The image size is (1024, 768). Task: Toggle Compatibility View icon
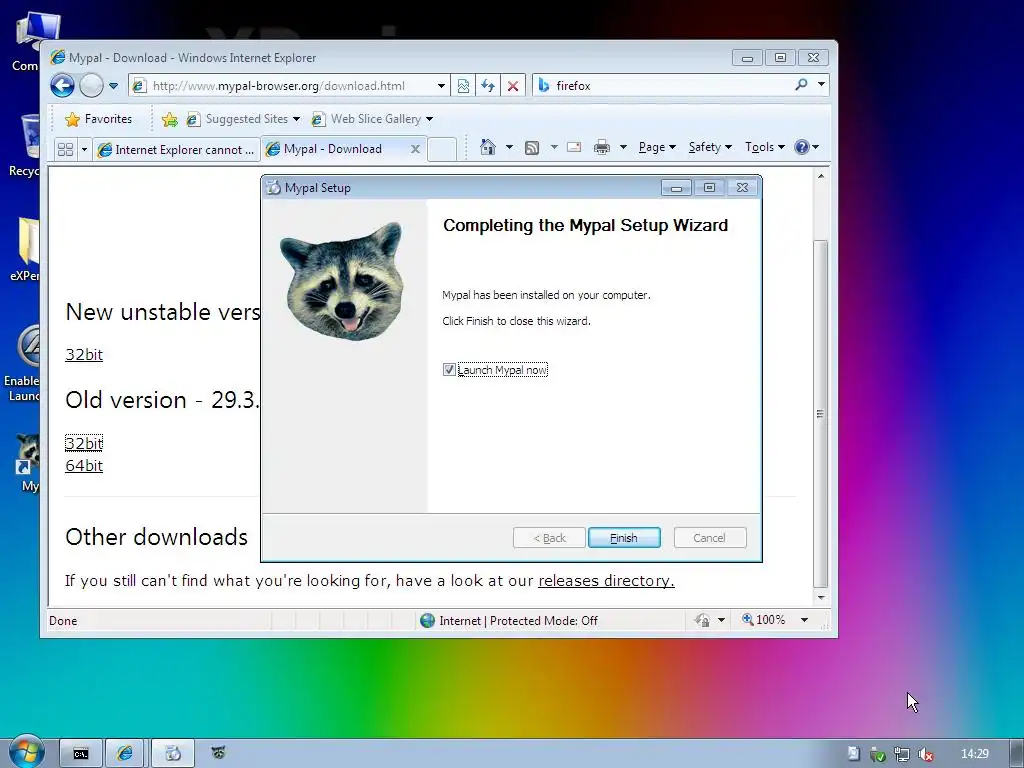463,86
